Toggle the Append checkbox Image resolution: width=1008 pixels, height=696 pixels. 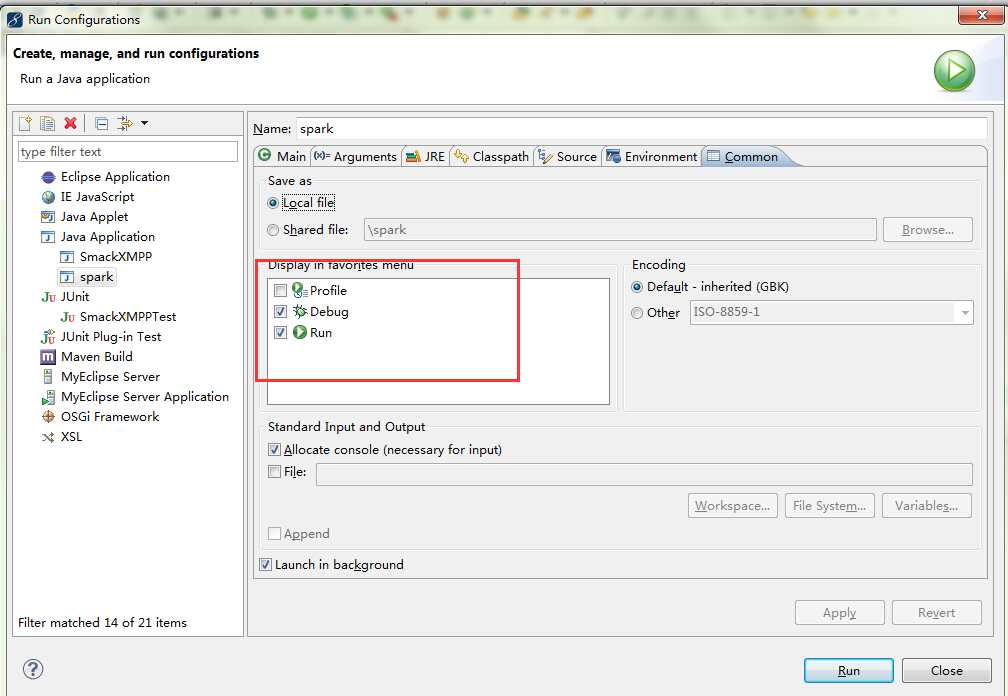pos(274,533)
